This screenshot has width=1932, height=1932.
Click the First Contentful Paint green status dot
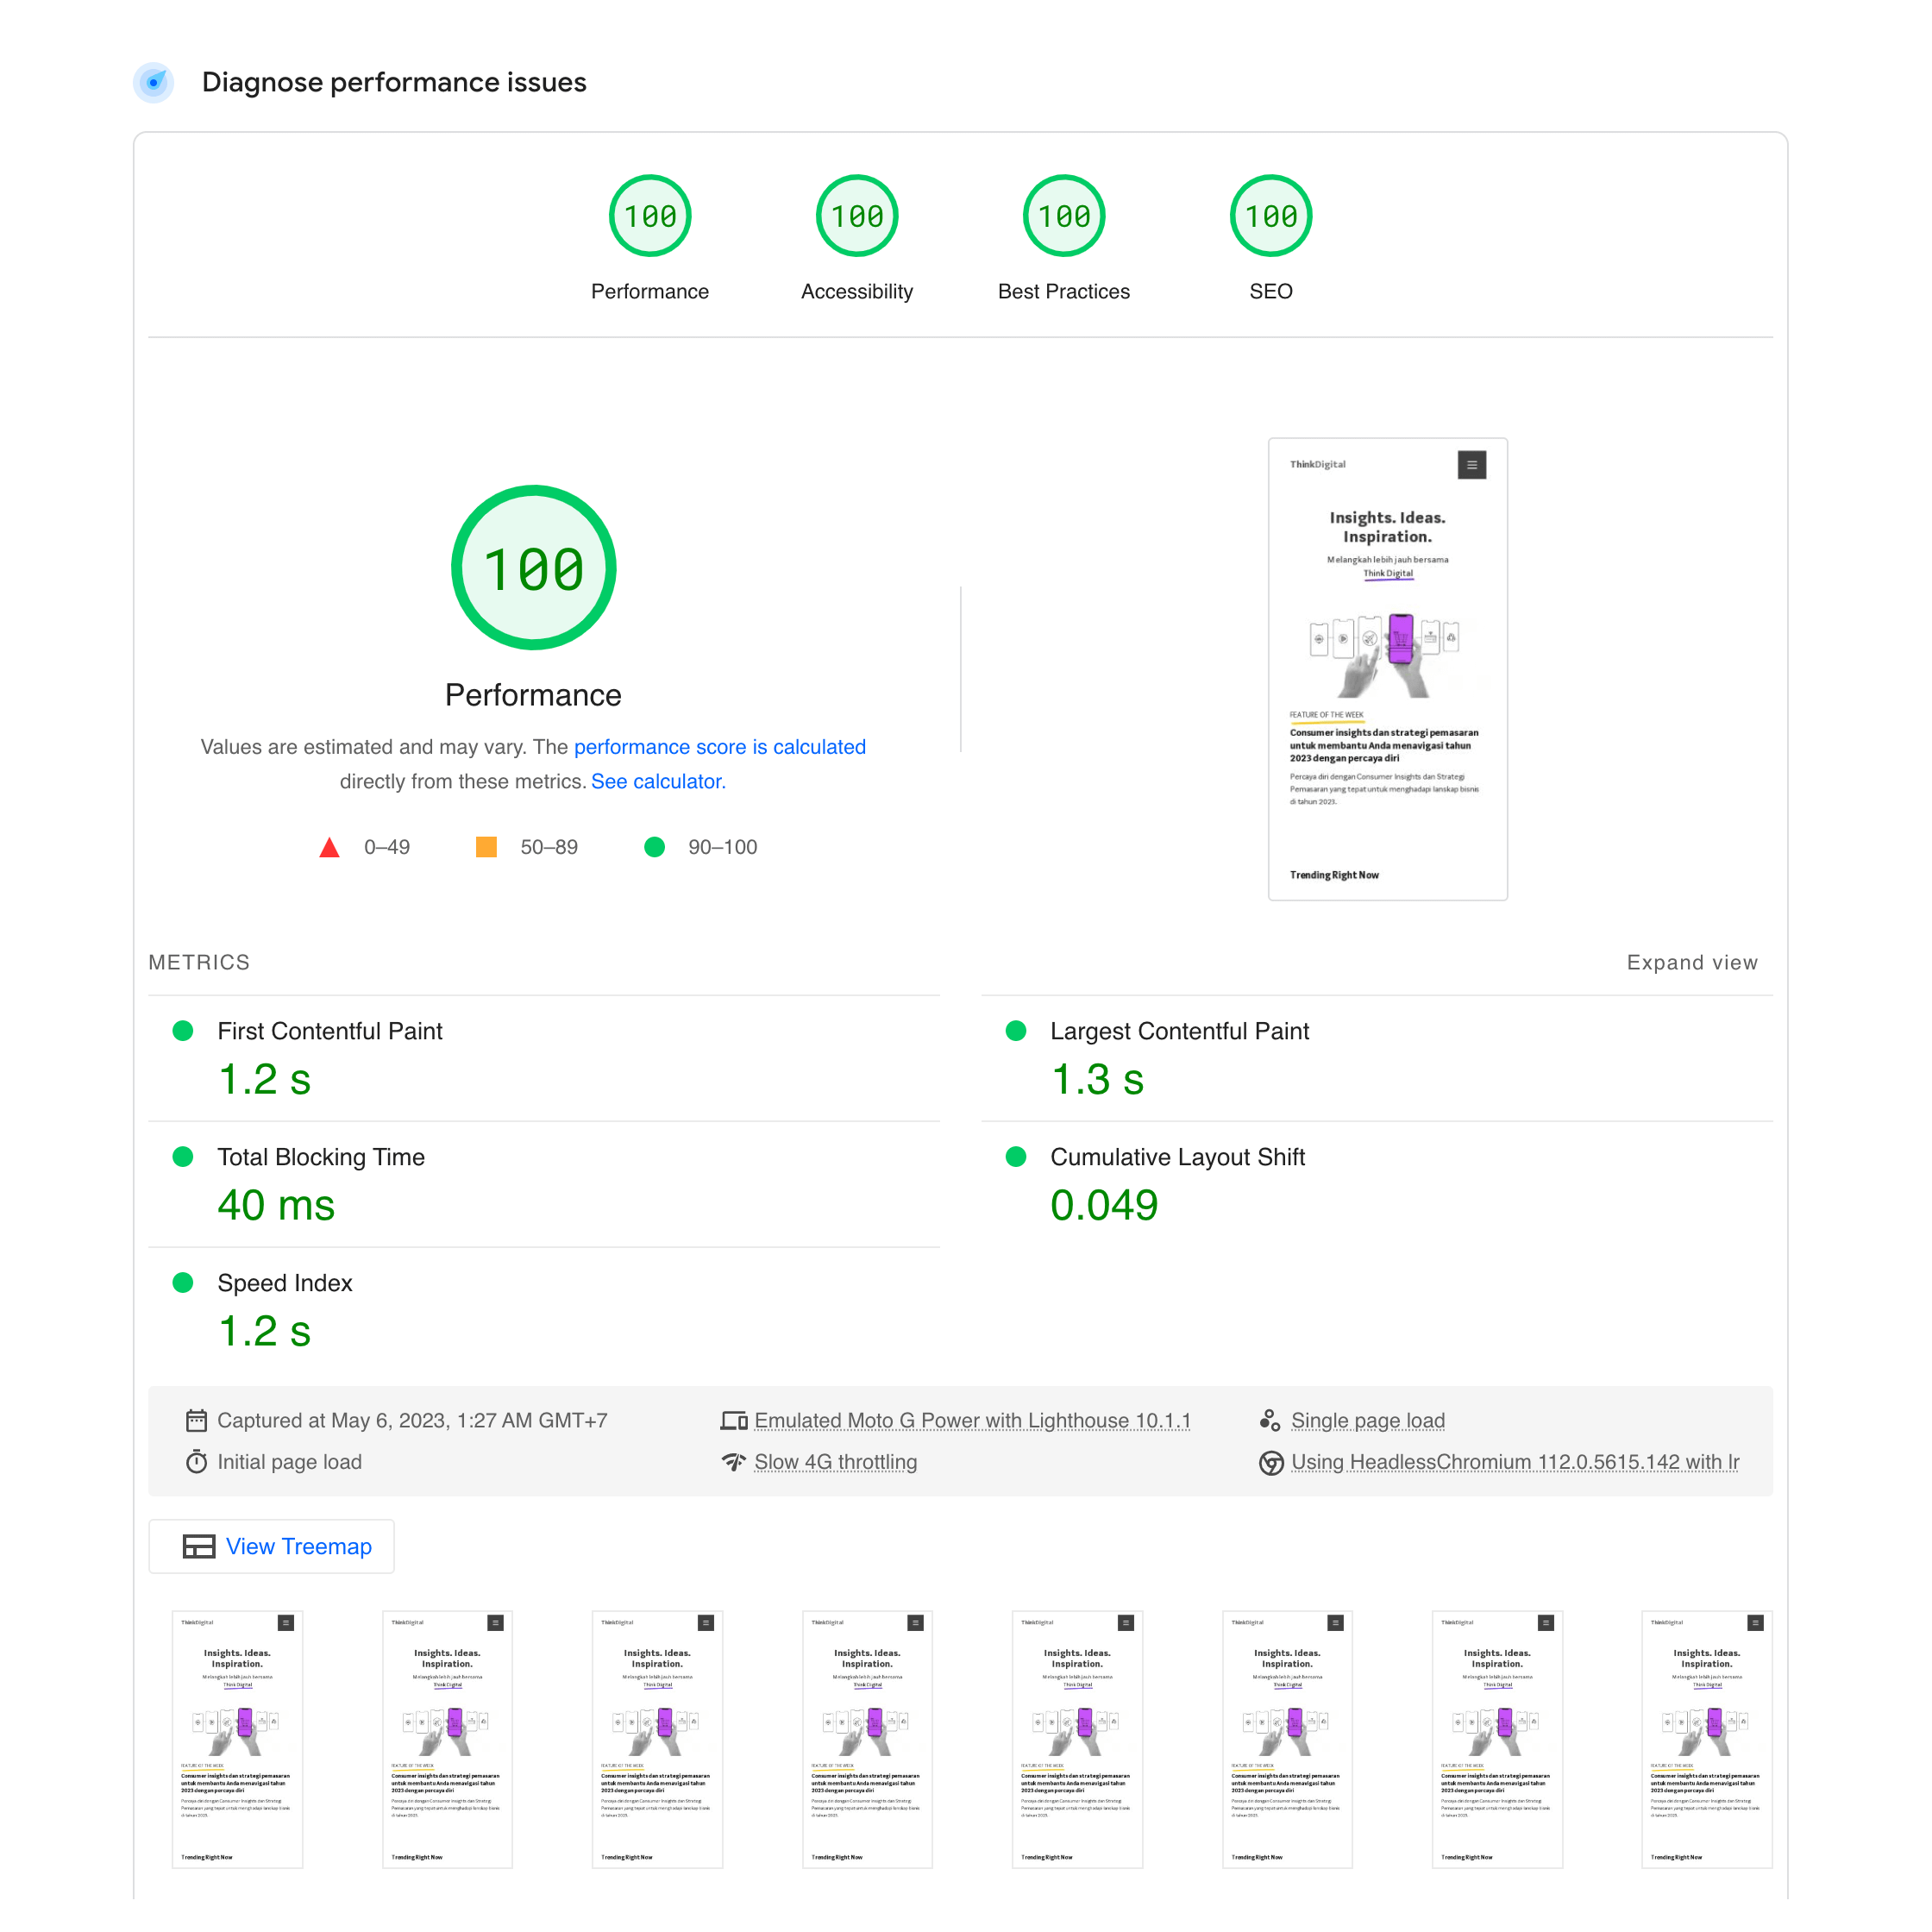183,1031
